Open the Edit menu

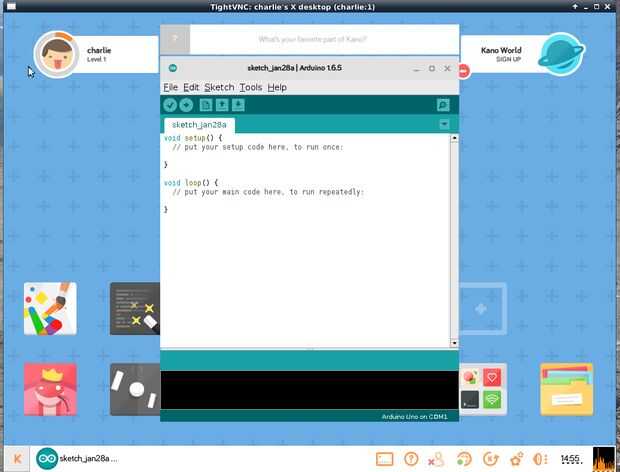tap(191, 87)
